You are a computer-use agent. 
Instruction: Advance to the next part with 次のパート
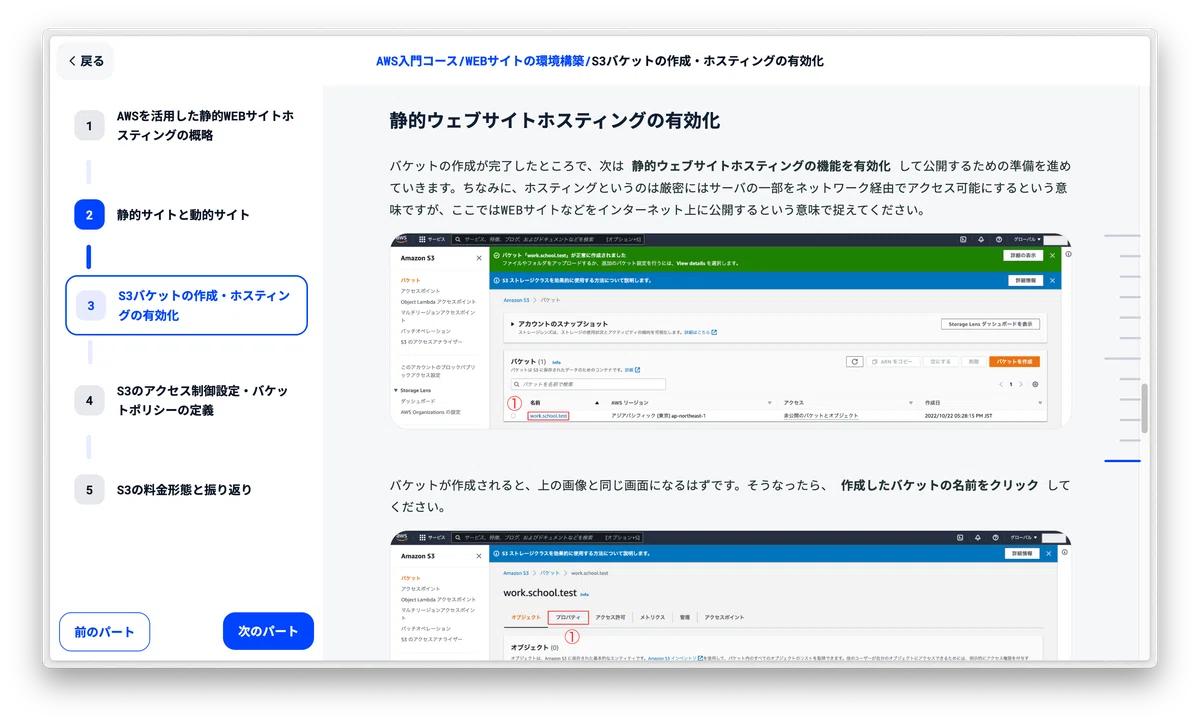point(268,632)
